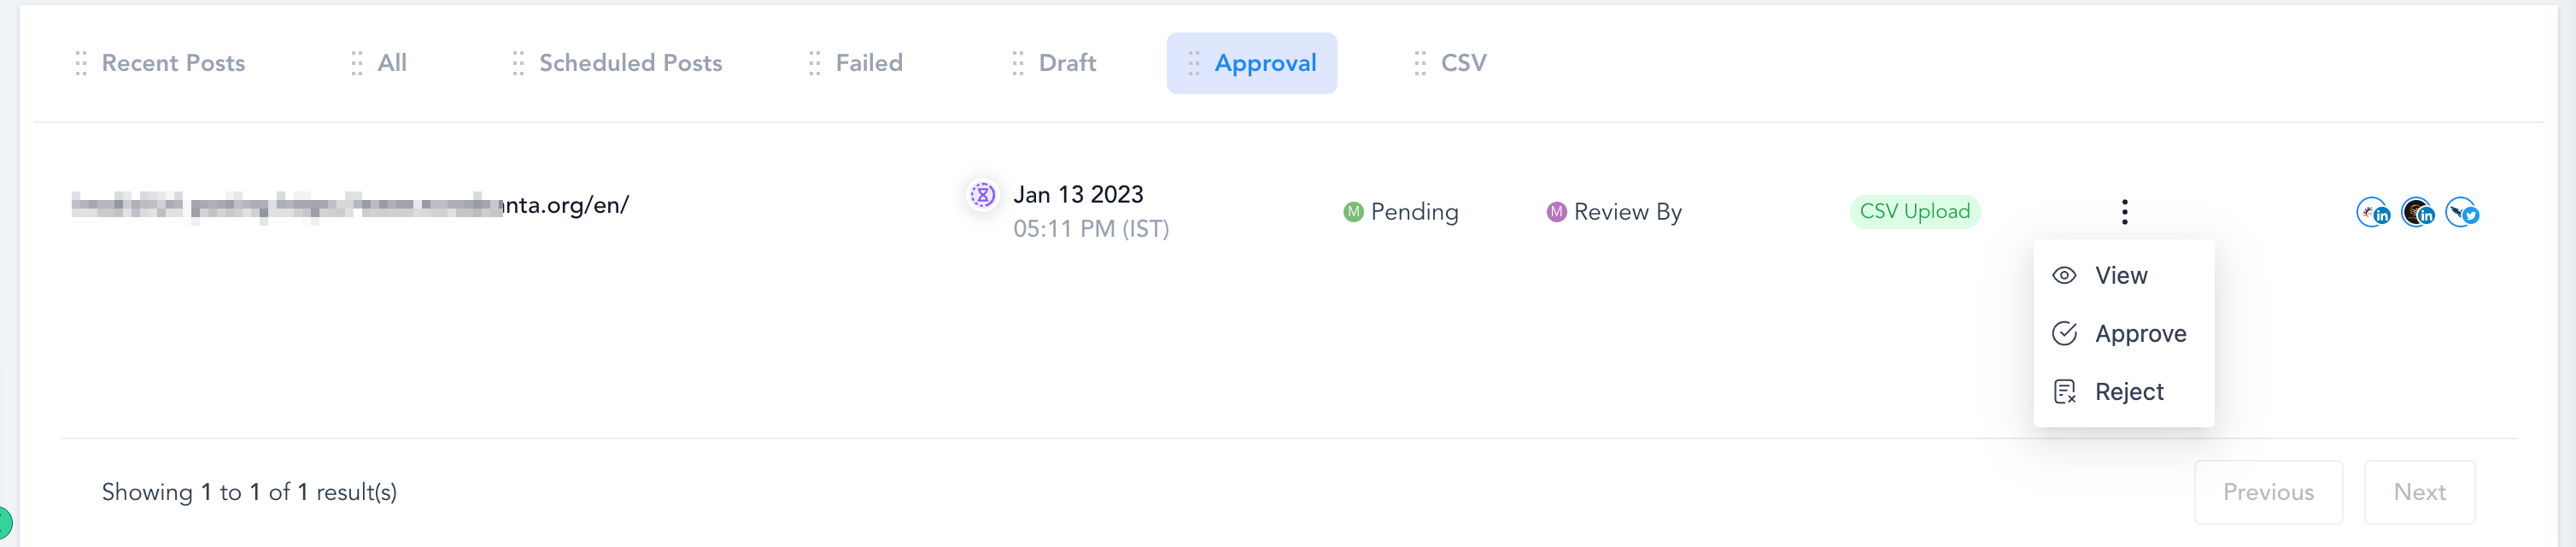Approve the pending post from menu
Image resolution: width=2576 pixels, height=547 pixels.
(2140, 334)
